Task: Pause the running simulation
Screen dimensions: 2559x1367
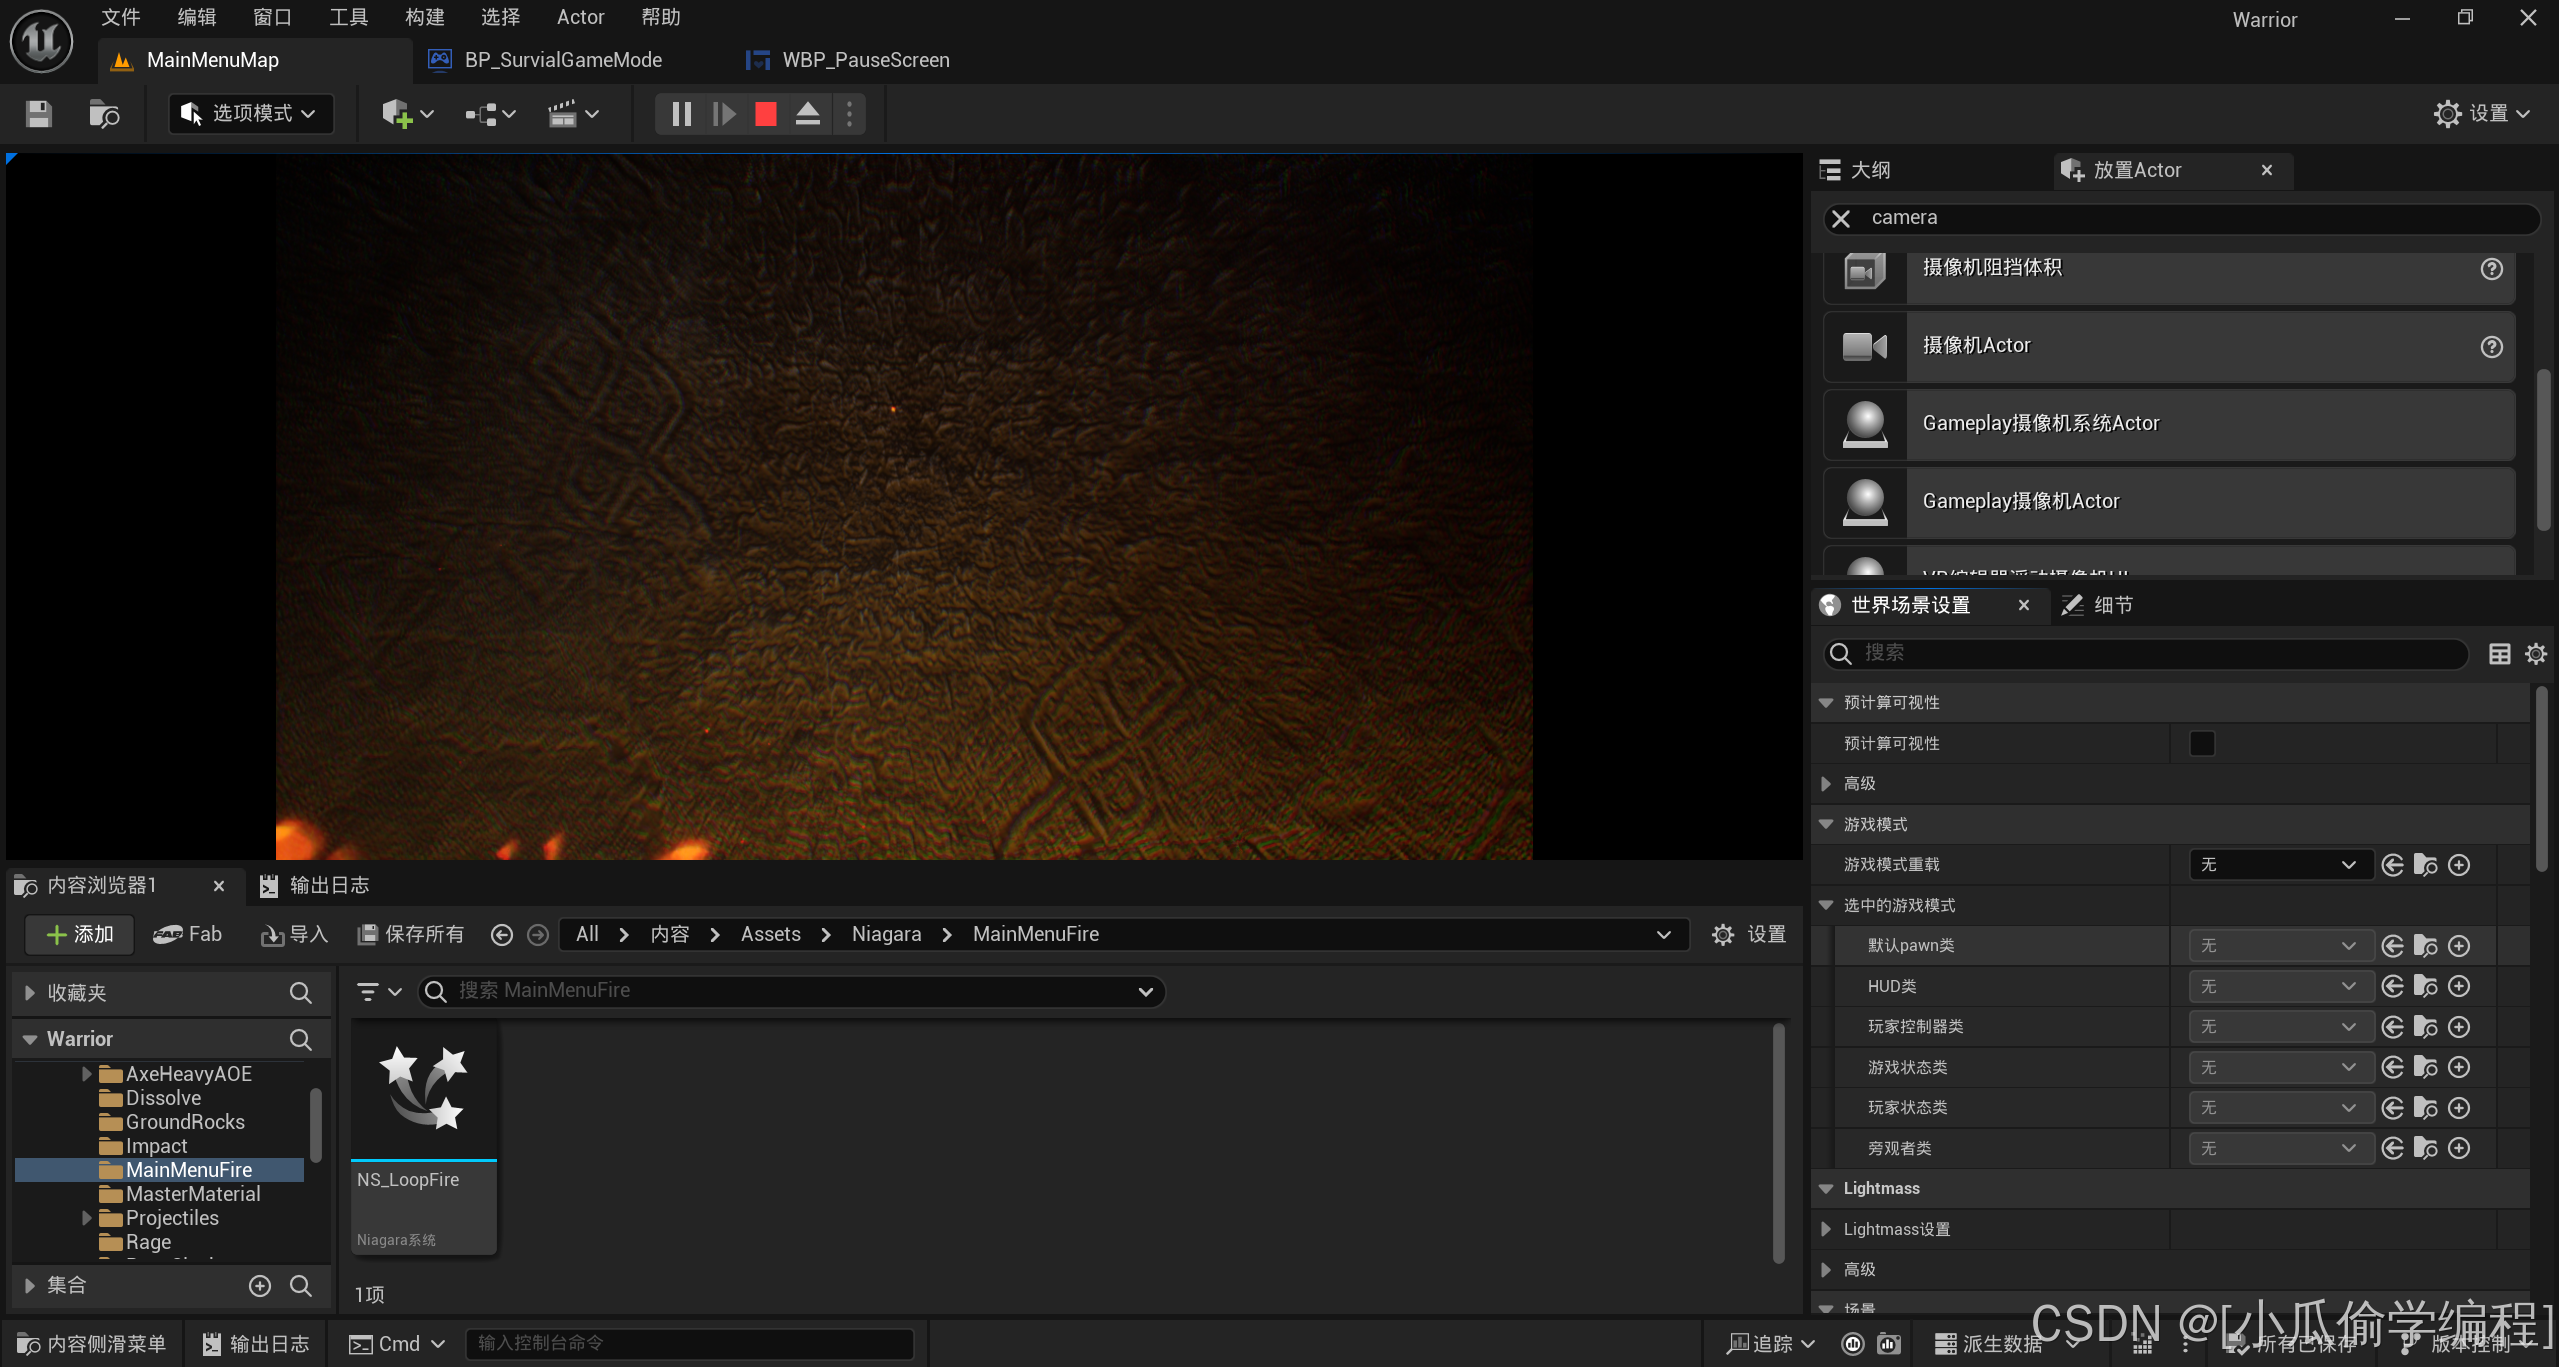Action: click(x=681, y=114)
